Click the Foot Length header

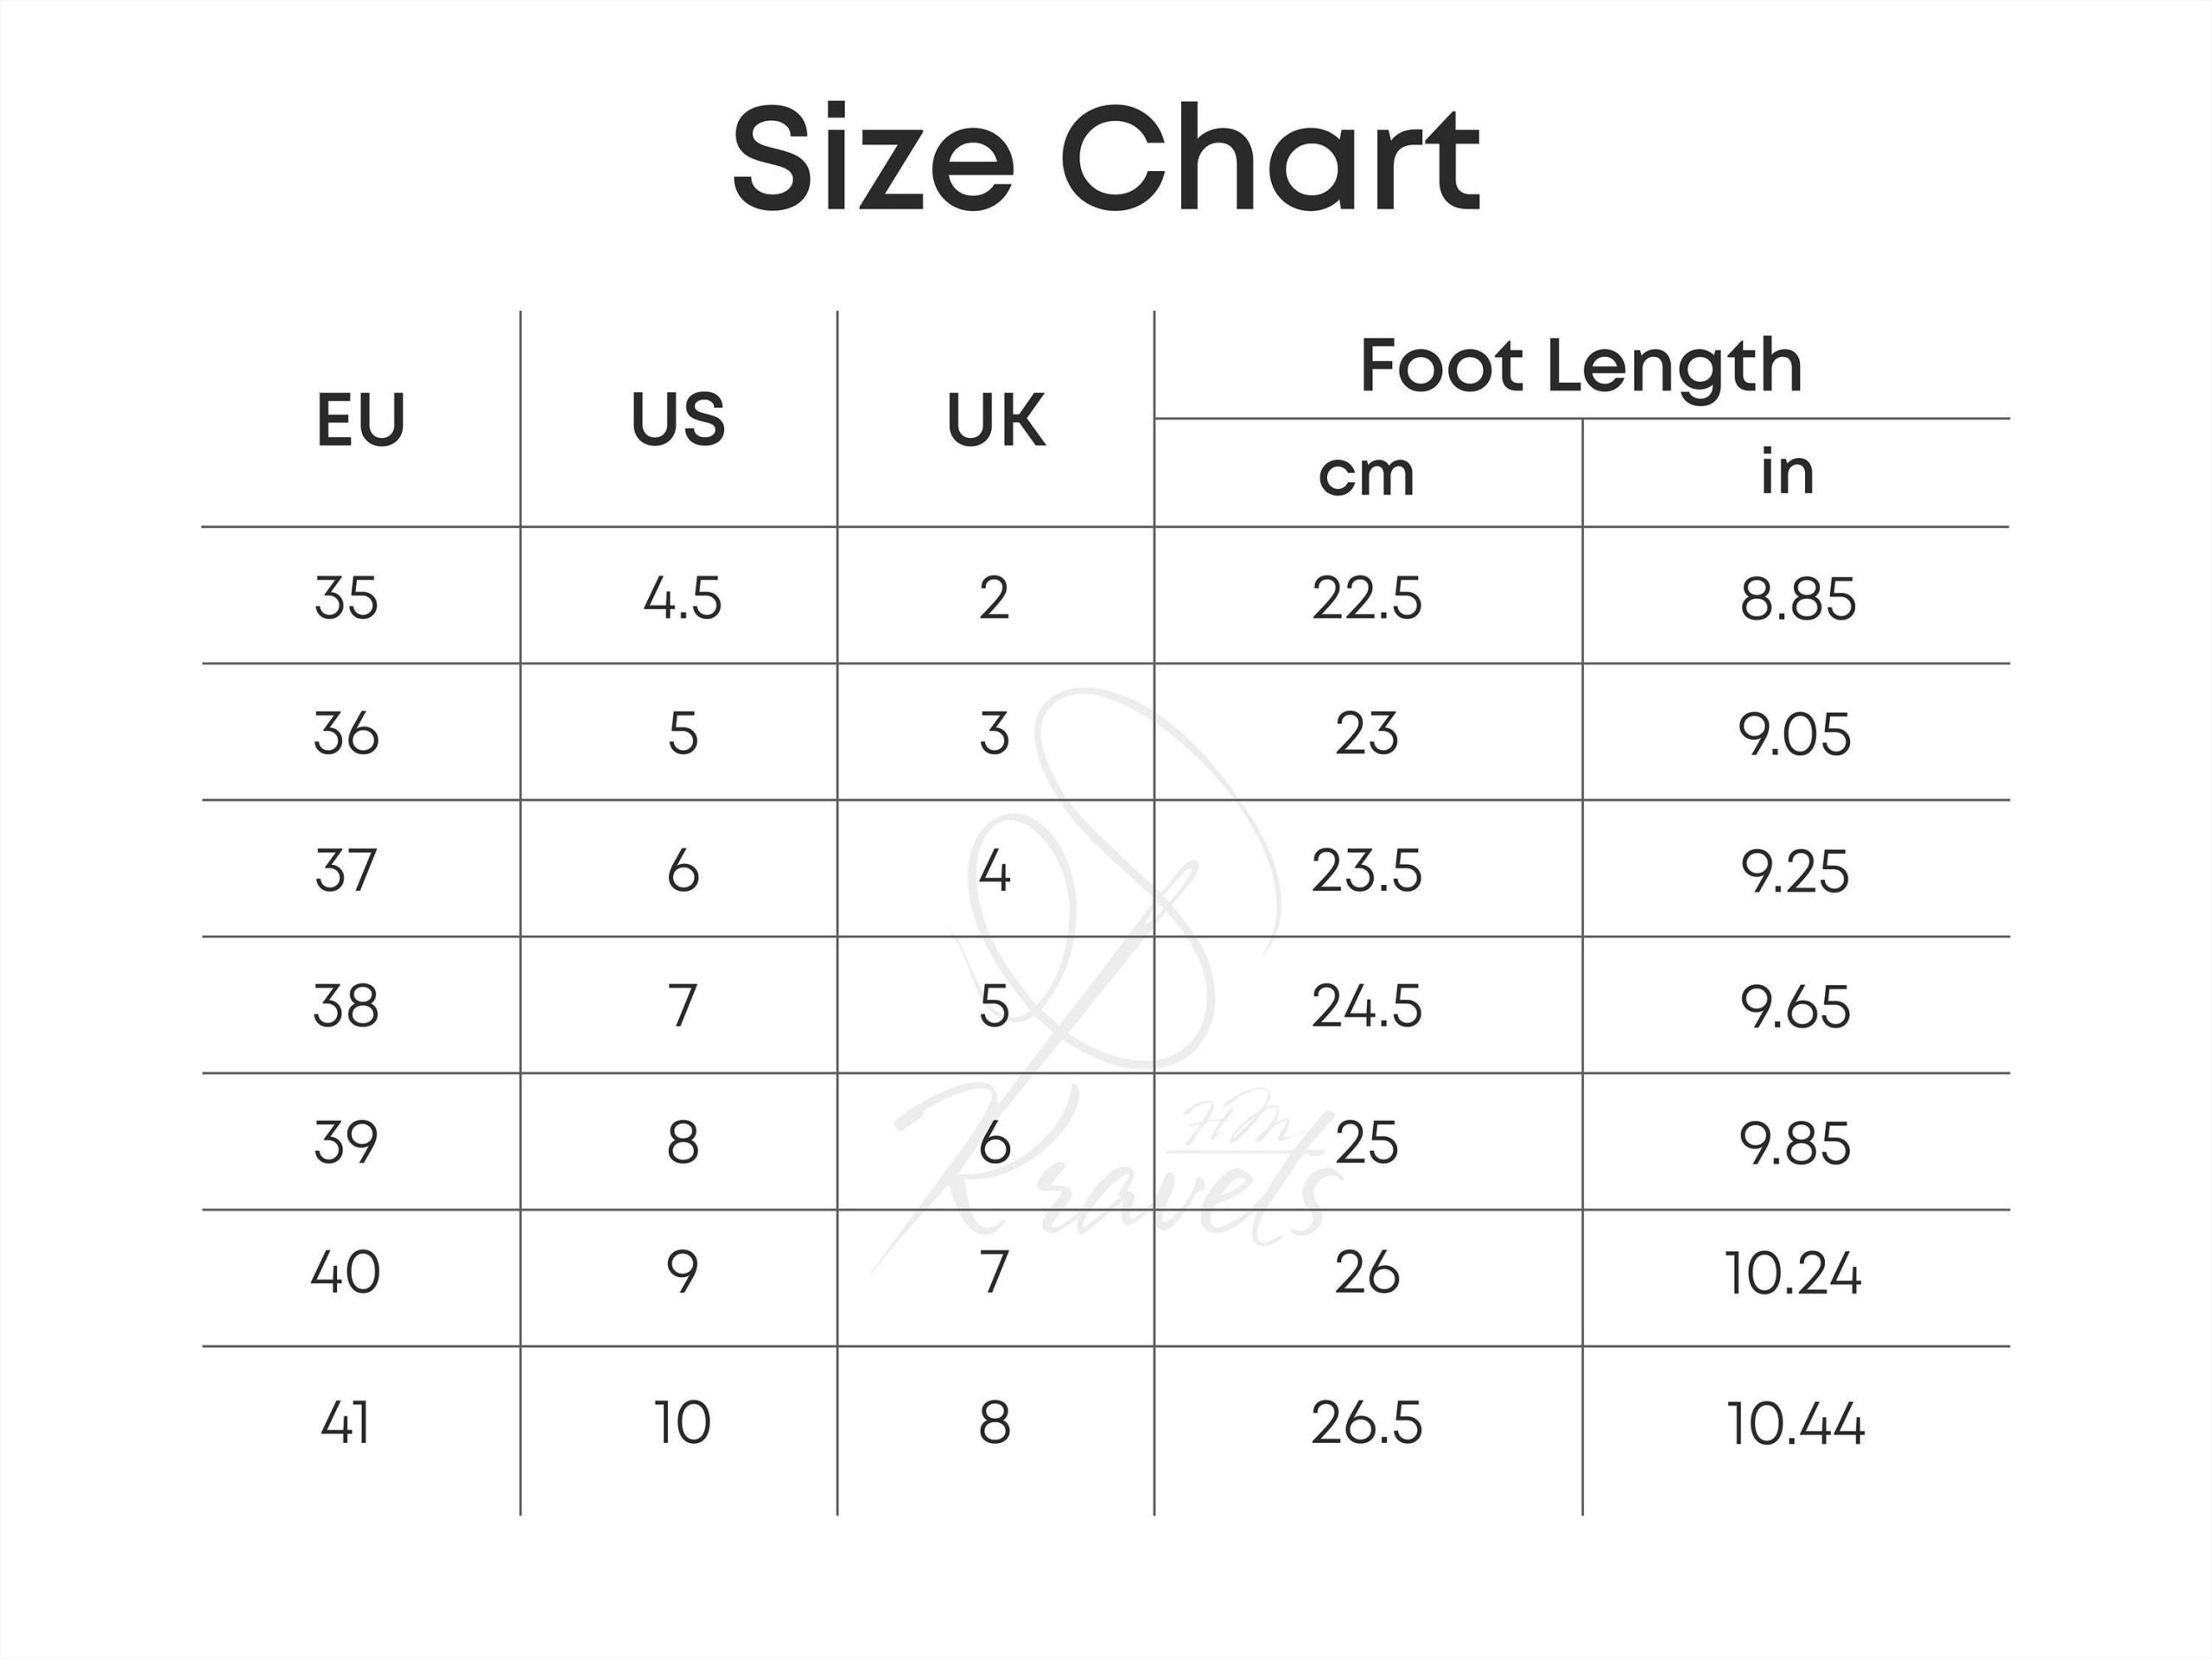1581,366
